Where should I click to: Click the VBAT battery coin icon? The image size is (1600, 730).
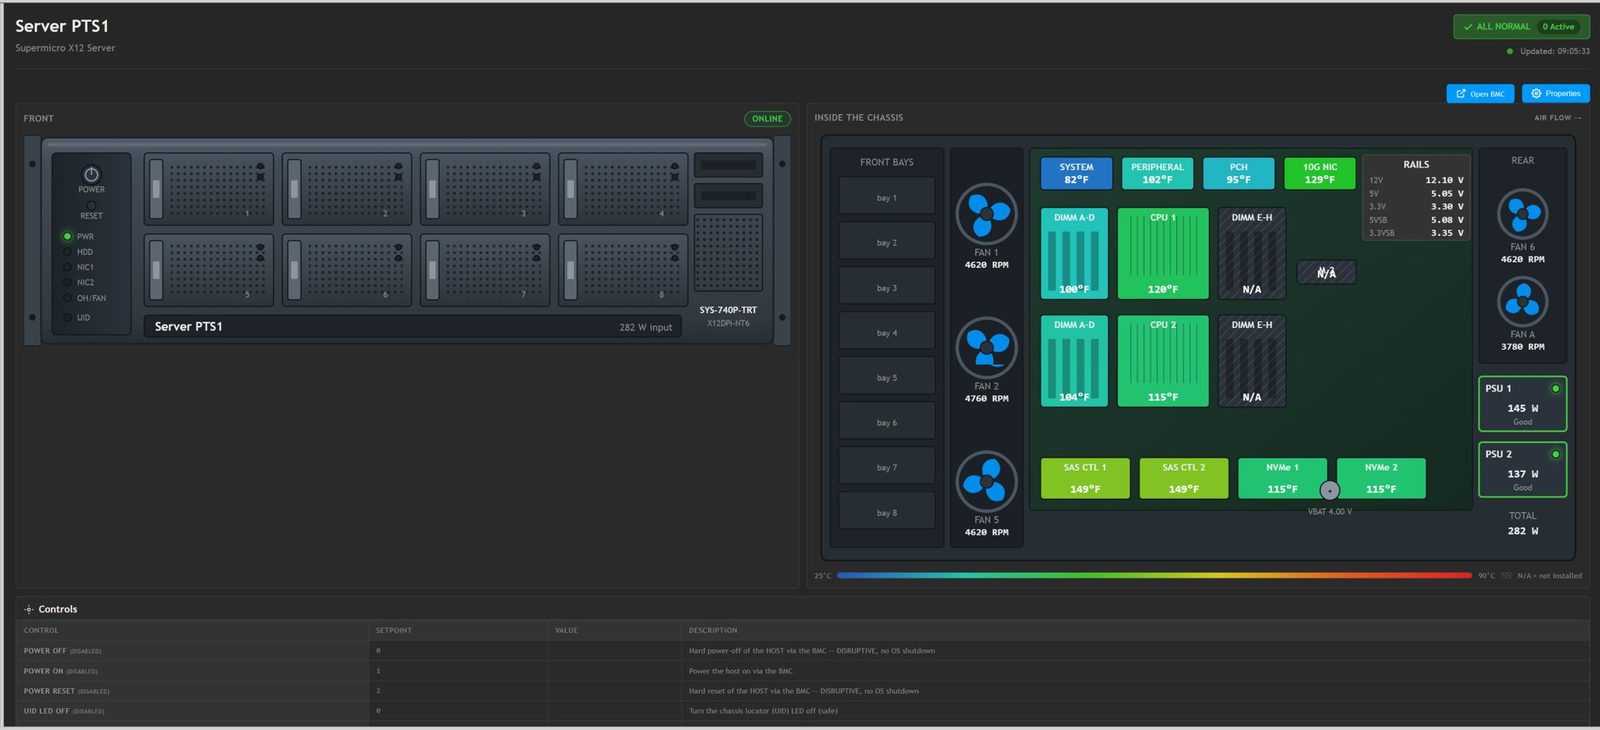1329,490
